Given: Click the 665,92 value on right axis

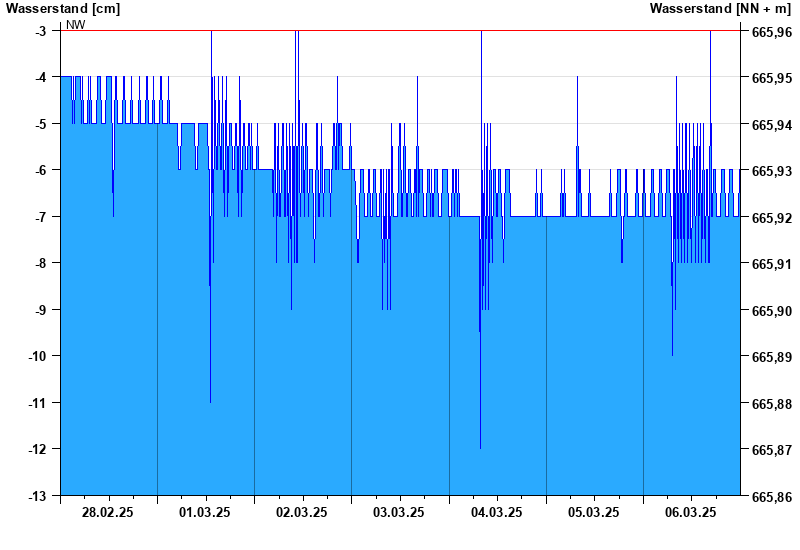Looking at the screenshot, I should [772, 218].
